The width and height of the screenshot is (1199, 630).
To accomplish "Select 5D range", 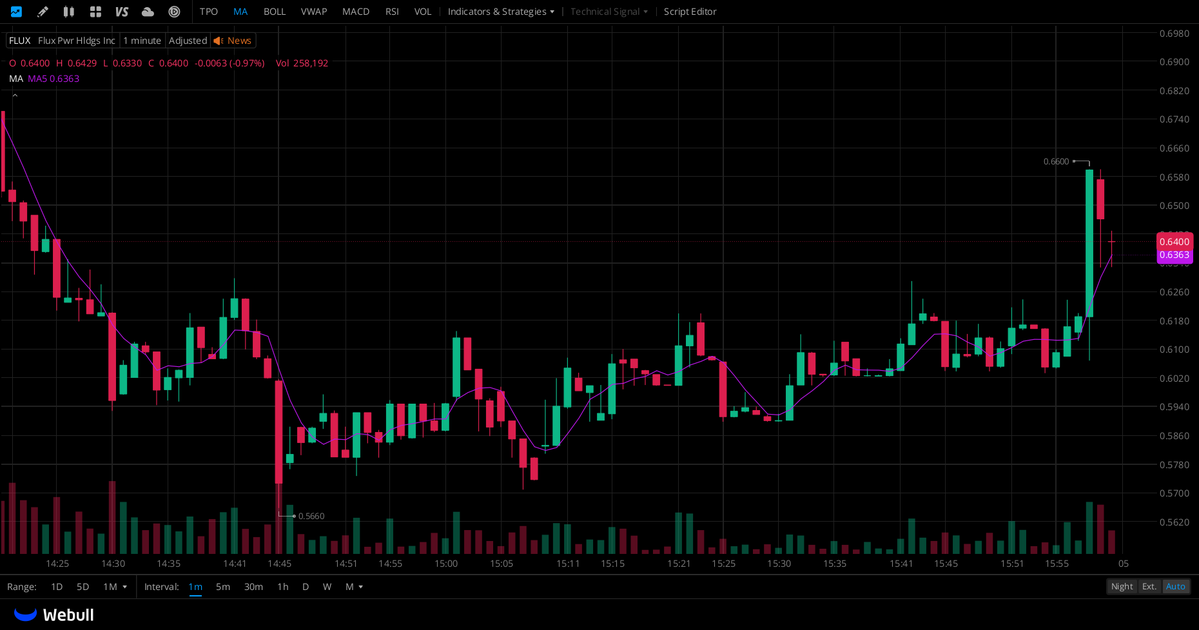I will click(83, 586).
